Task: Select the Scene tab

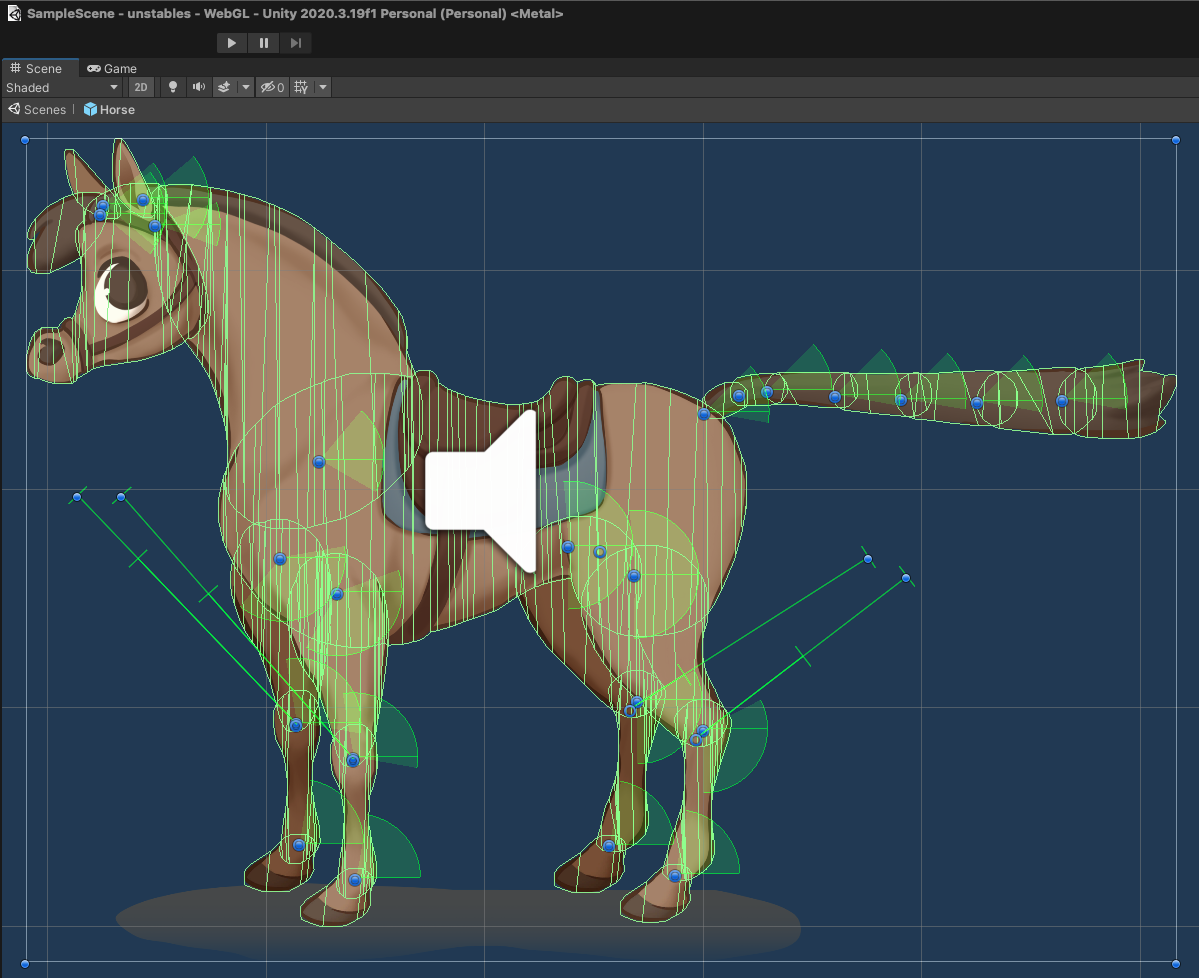Action: tap(36, 68)
